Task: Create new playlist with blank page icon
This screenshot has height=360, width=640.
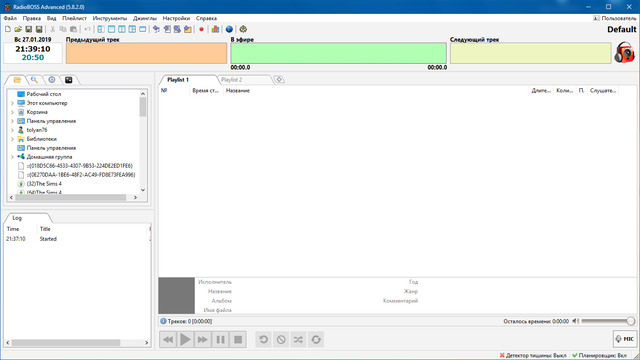Action: (x=8, y=29)
